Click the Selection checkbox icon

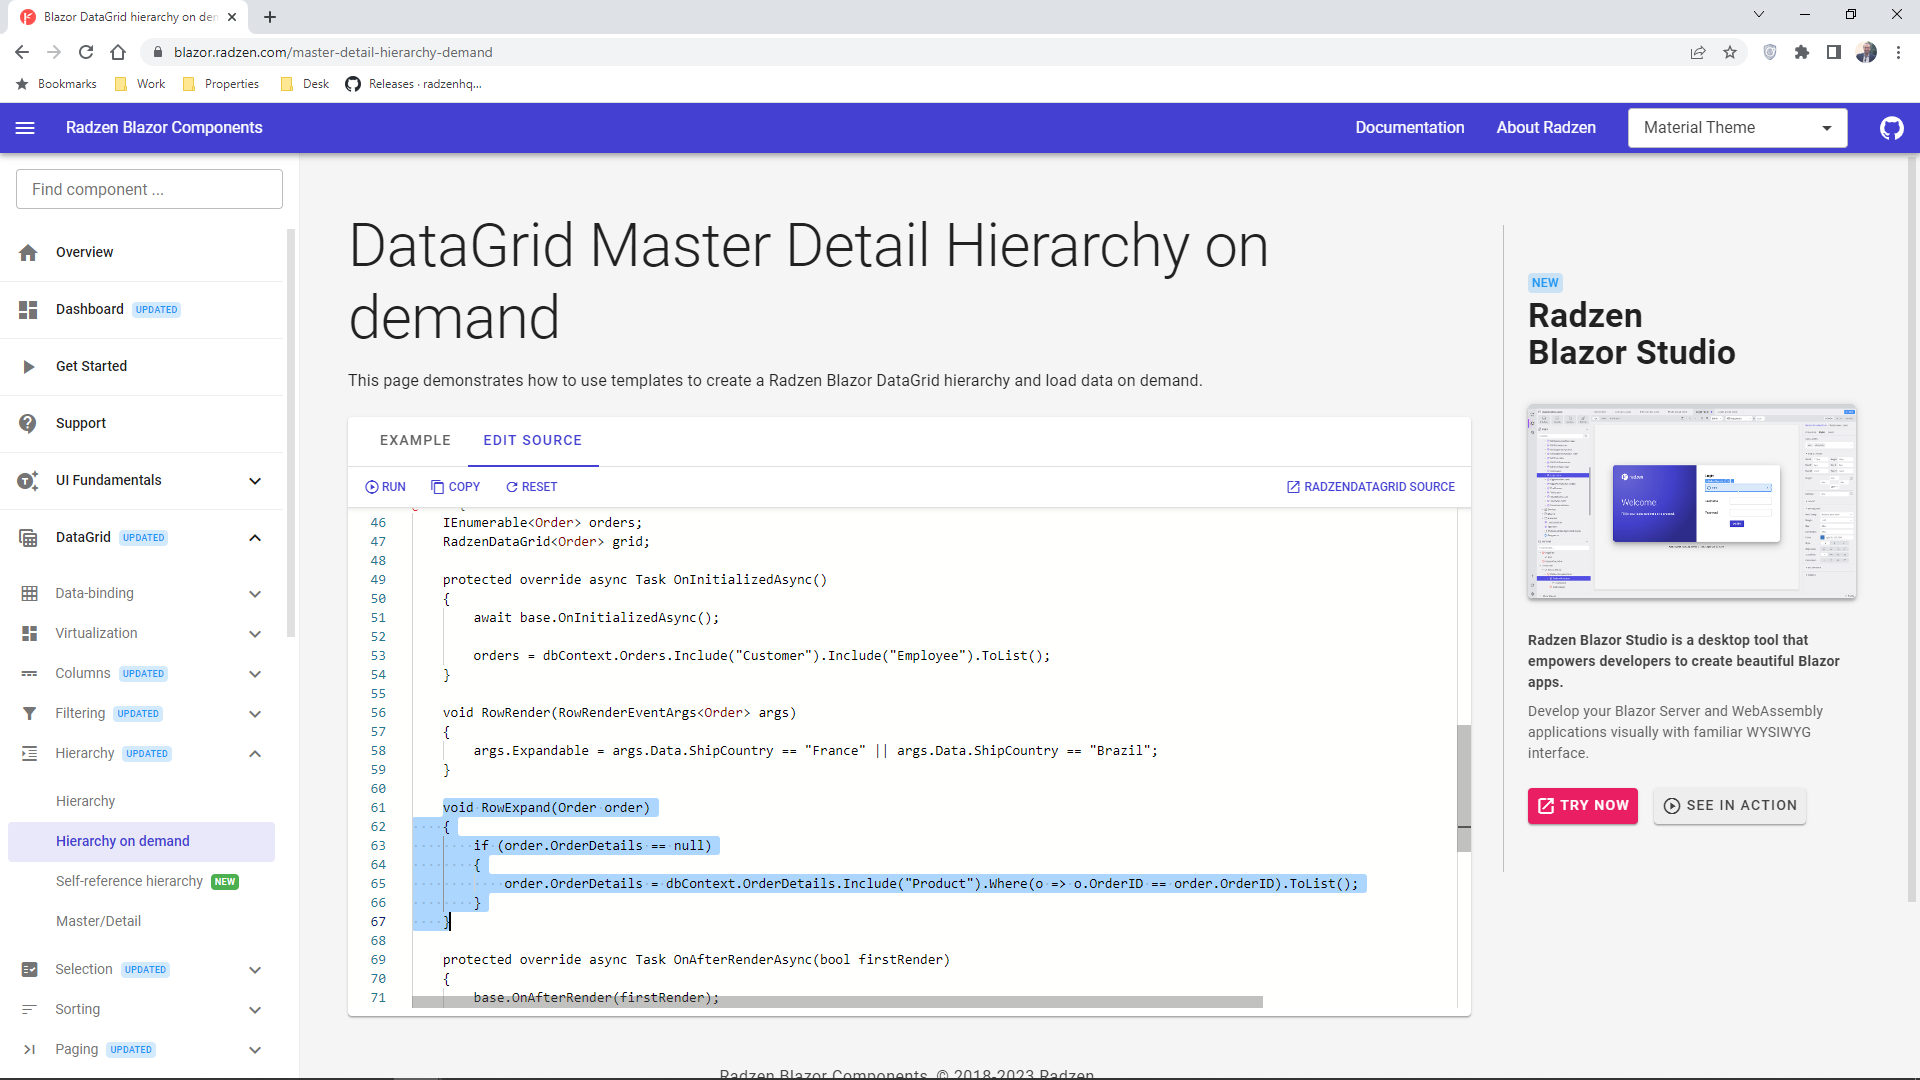[29, 970]
